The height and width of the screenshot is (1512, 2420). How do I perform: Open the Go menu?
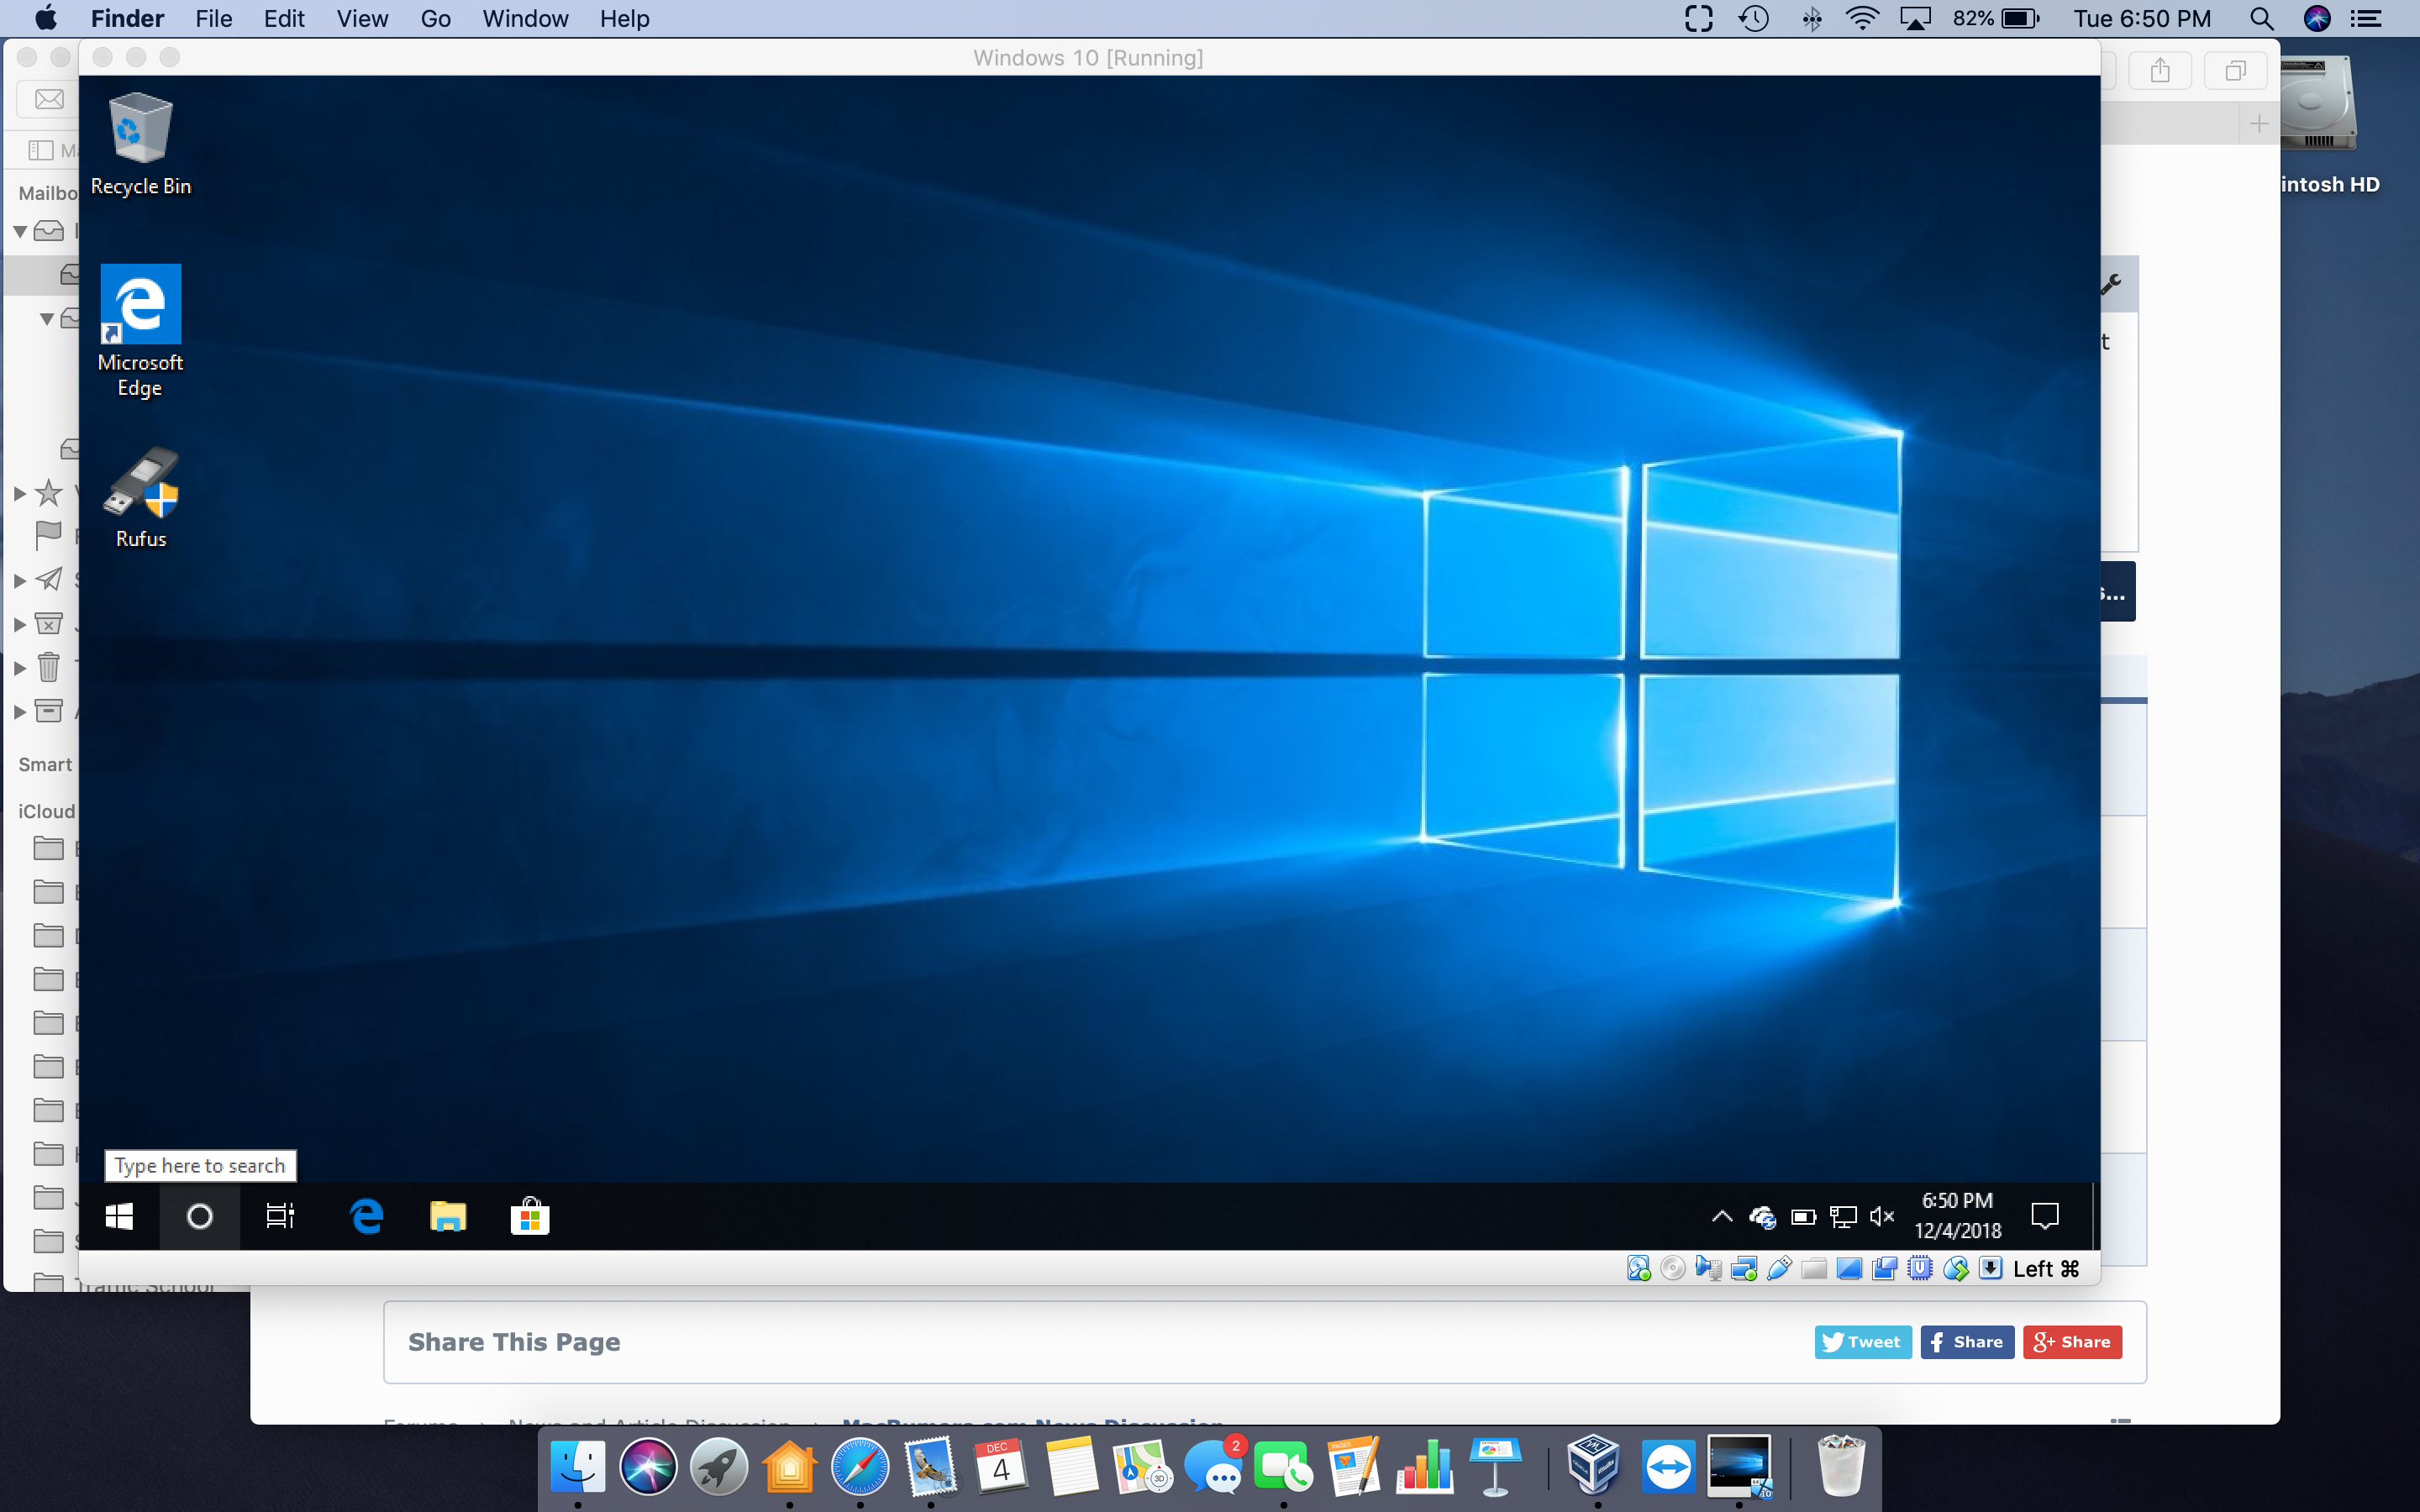[435, 18]
